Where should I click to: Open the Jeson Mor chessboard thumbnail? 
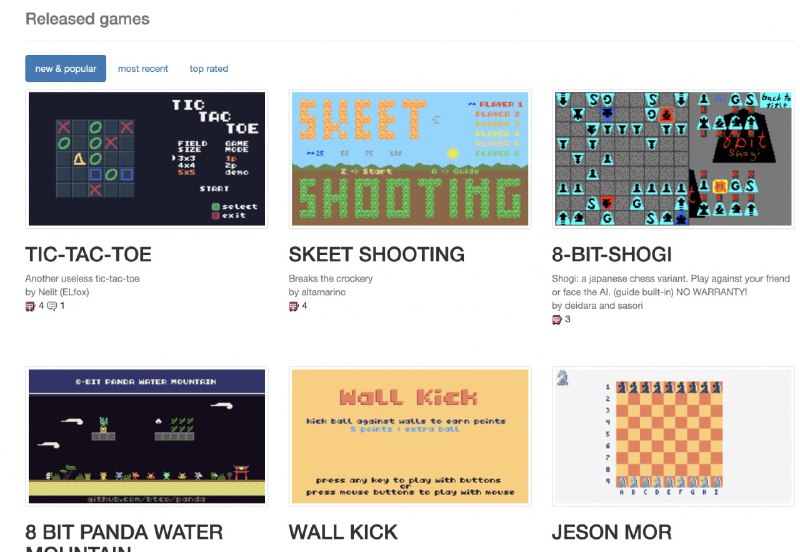click(x=673, y=436)
